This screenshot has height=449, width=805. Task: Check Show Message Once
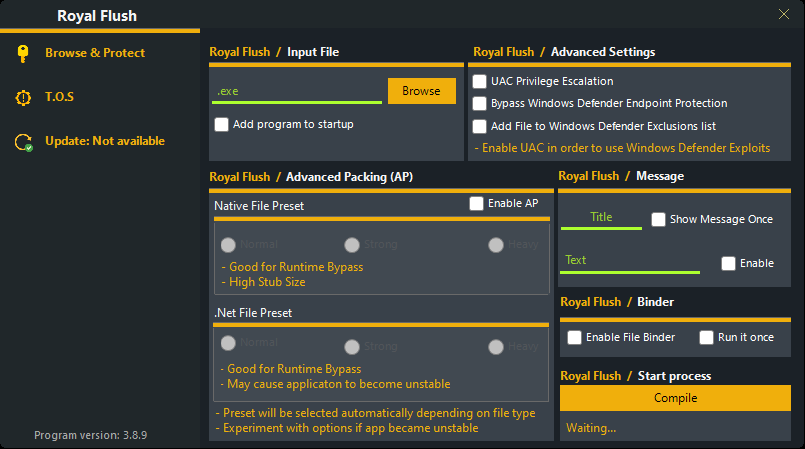click(658, 220)
